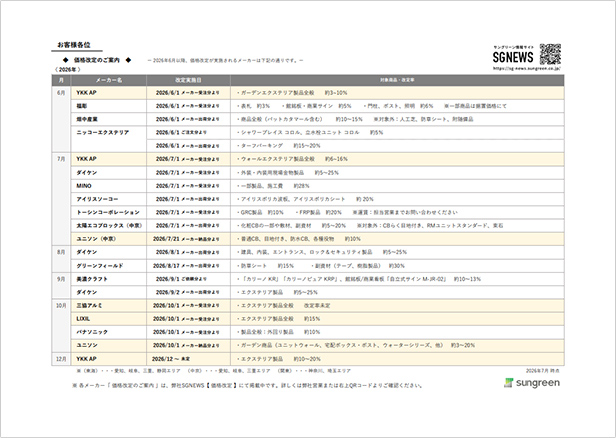Select the 6月 month cell
Image resolution: width=616 pixels, height=438 pixels.
tap(61, 119)
